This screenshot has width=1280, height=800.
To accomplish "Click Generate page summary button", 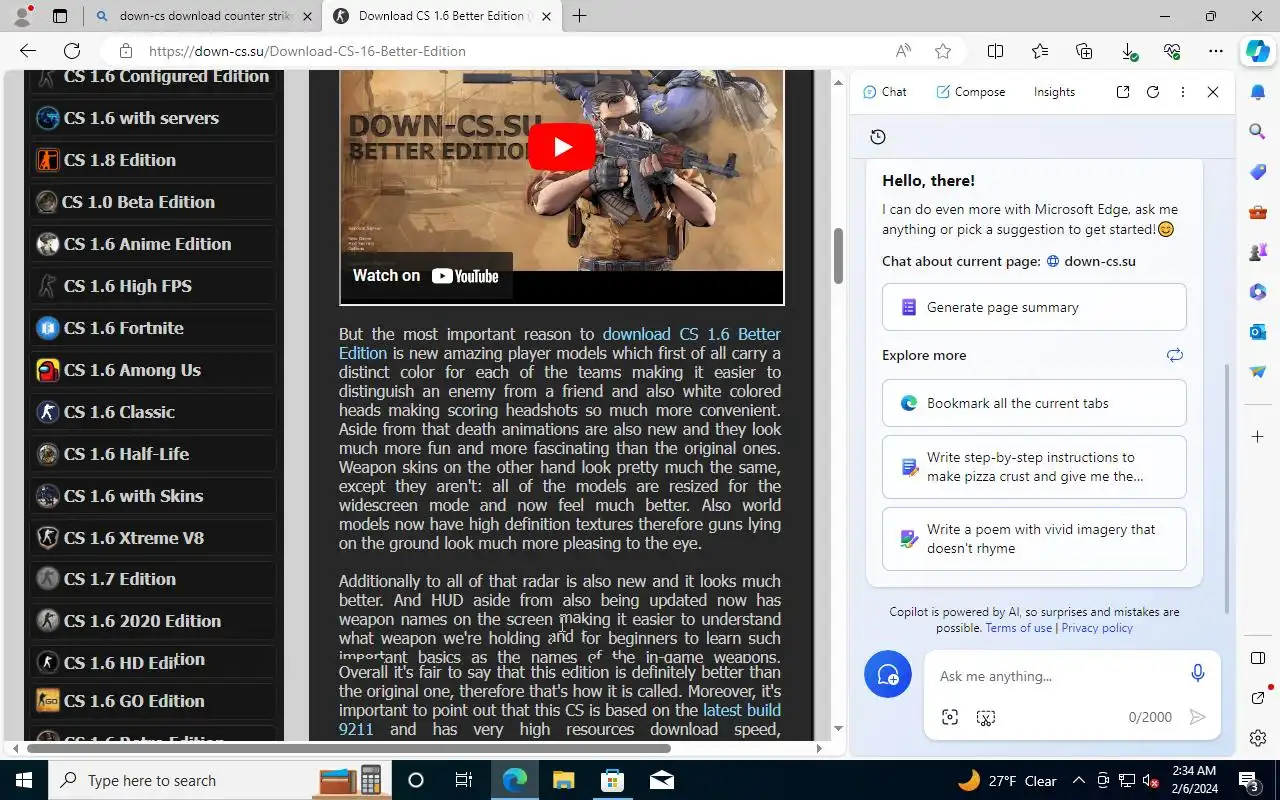I will point(1034,307).
